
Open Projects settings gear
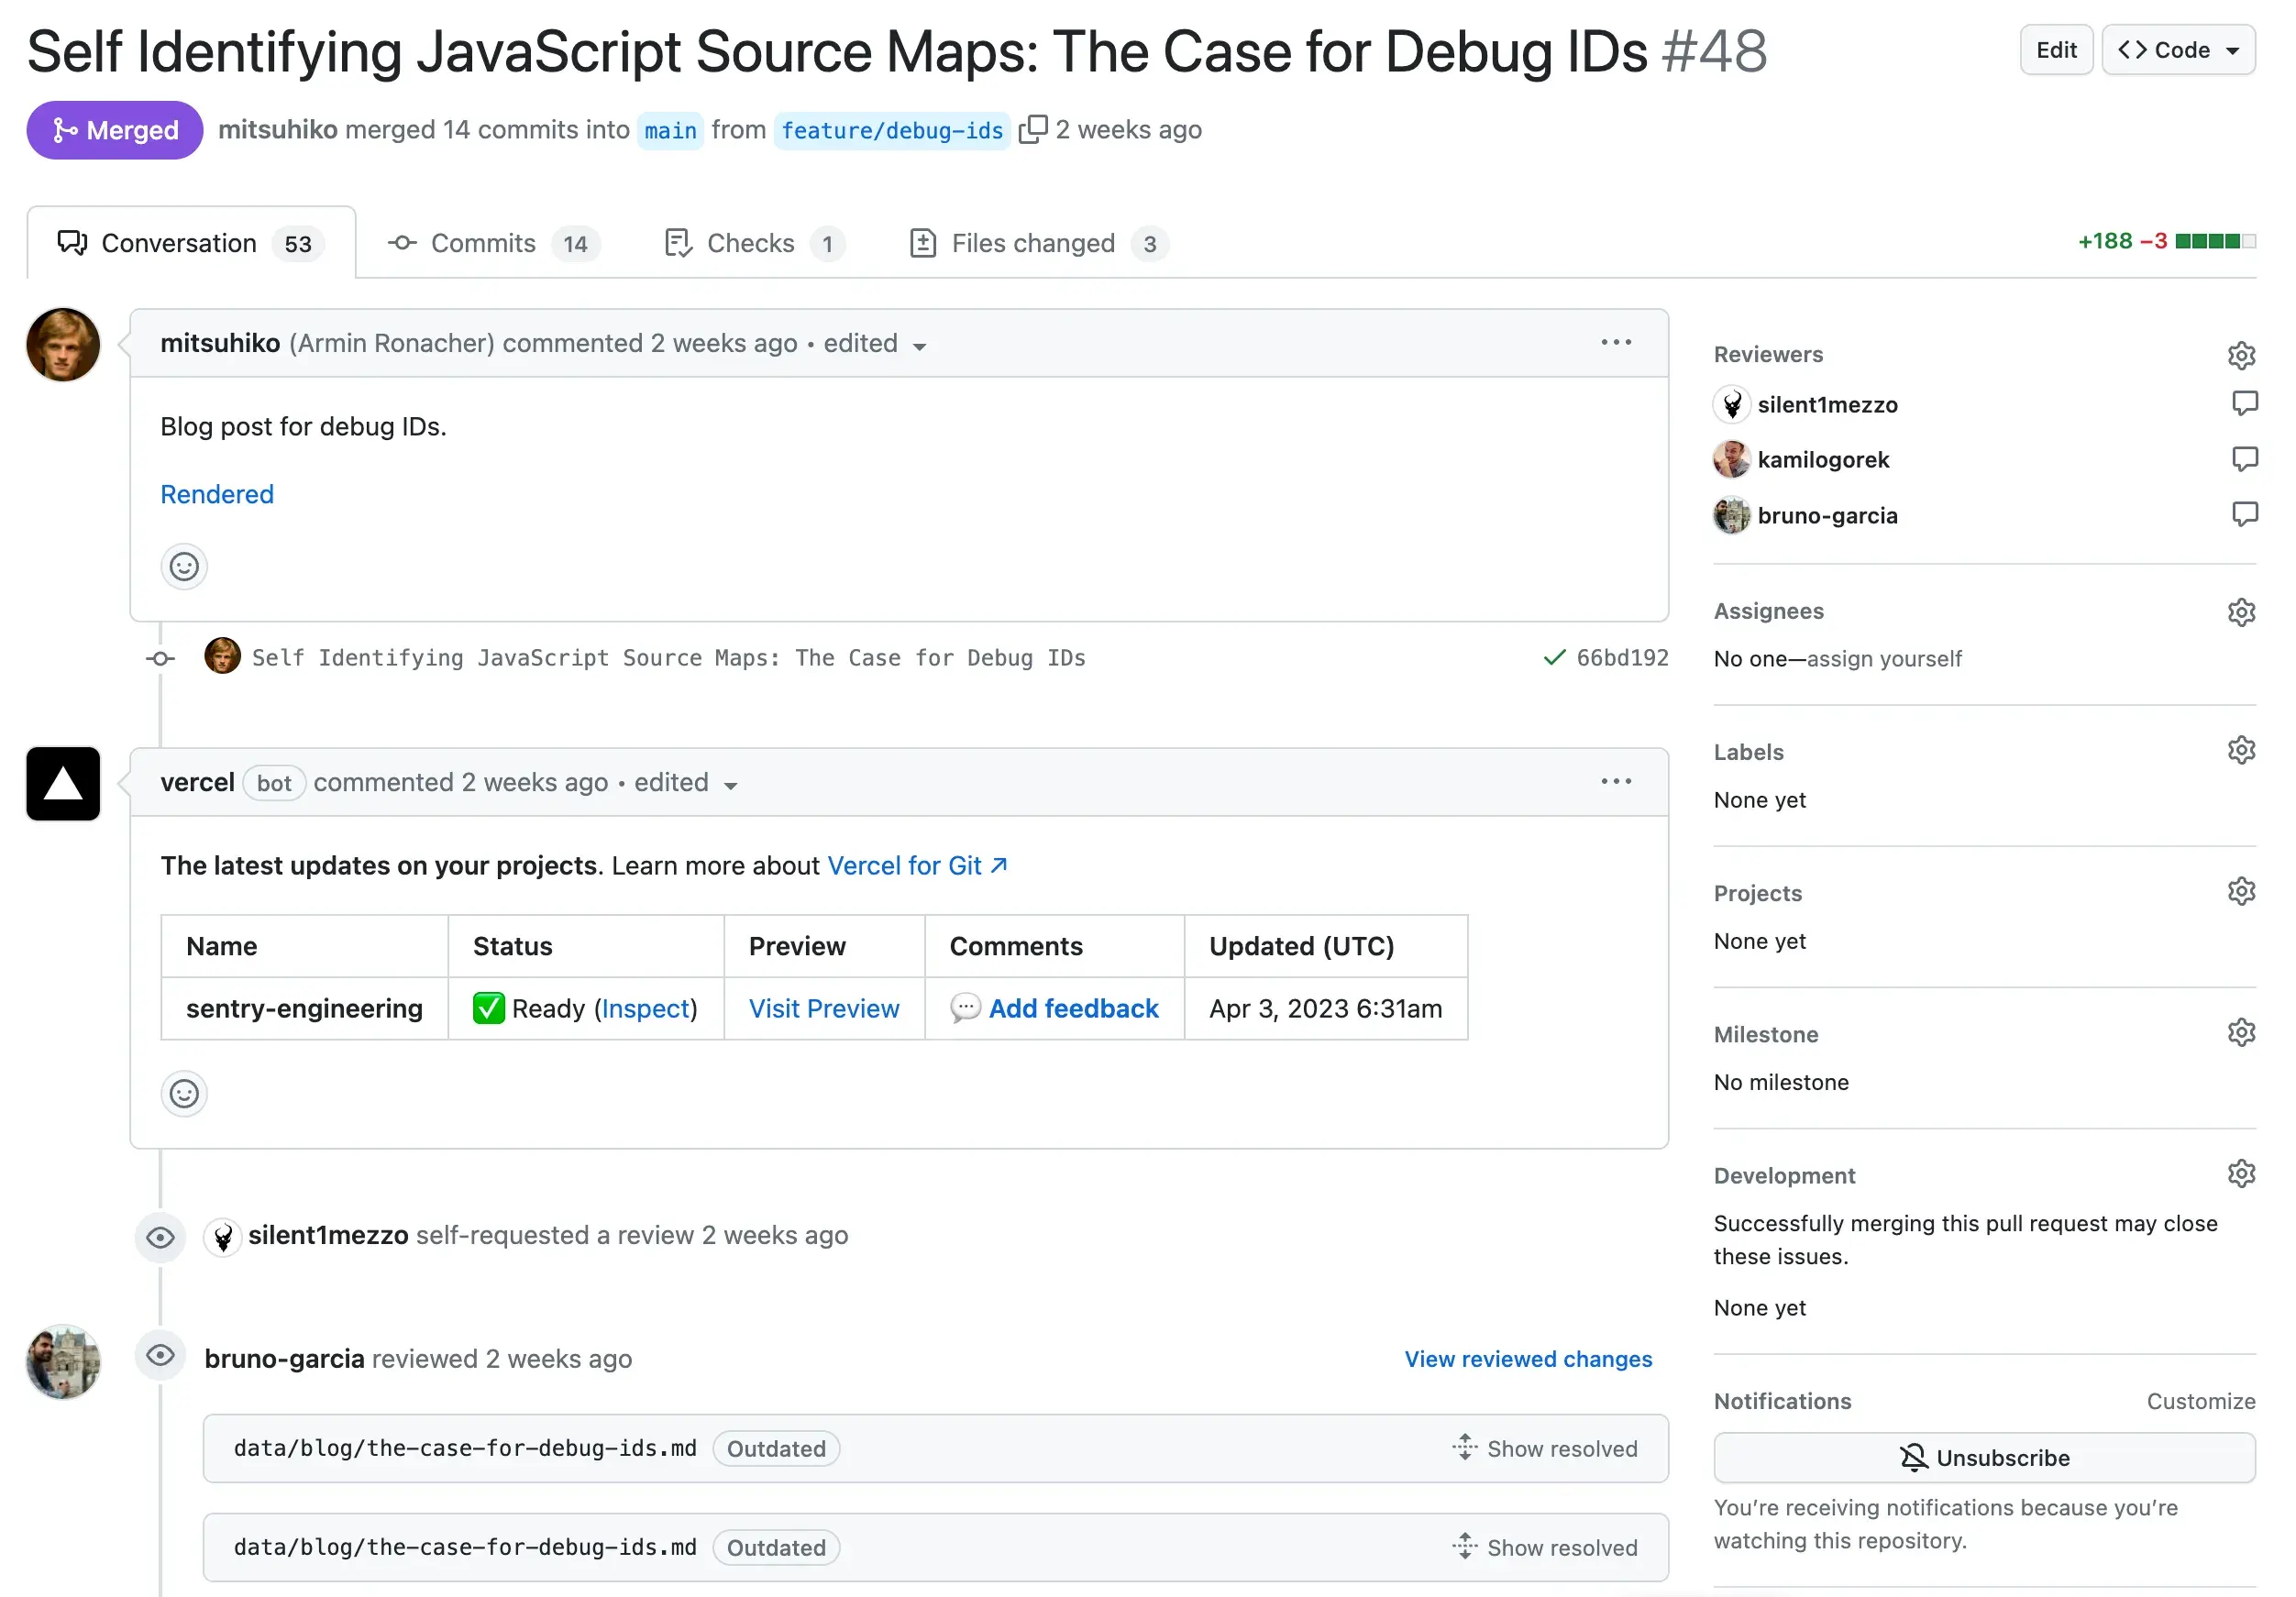point(2240,891)
